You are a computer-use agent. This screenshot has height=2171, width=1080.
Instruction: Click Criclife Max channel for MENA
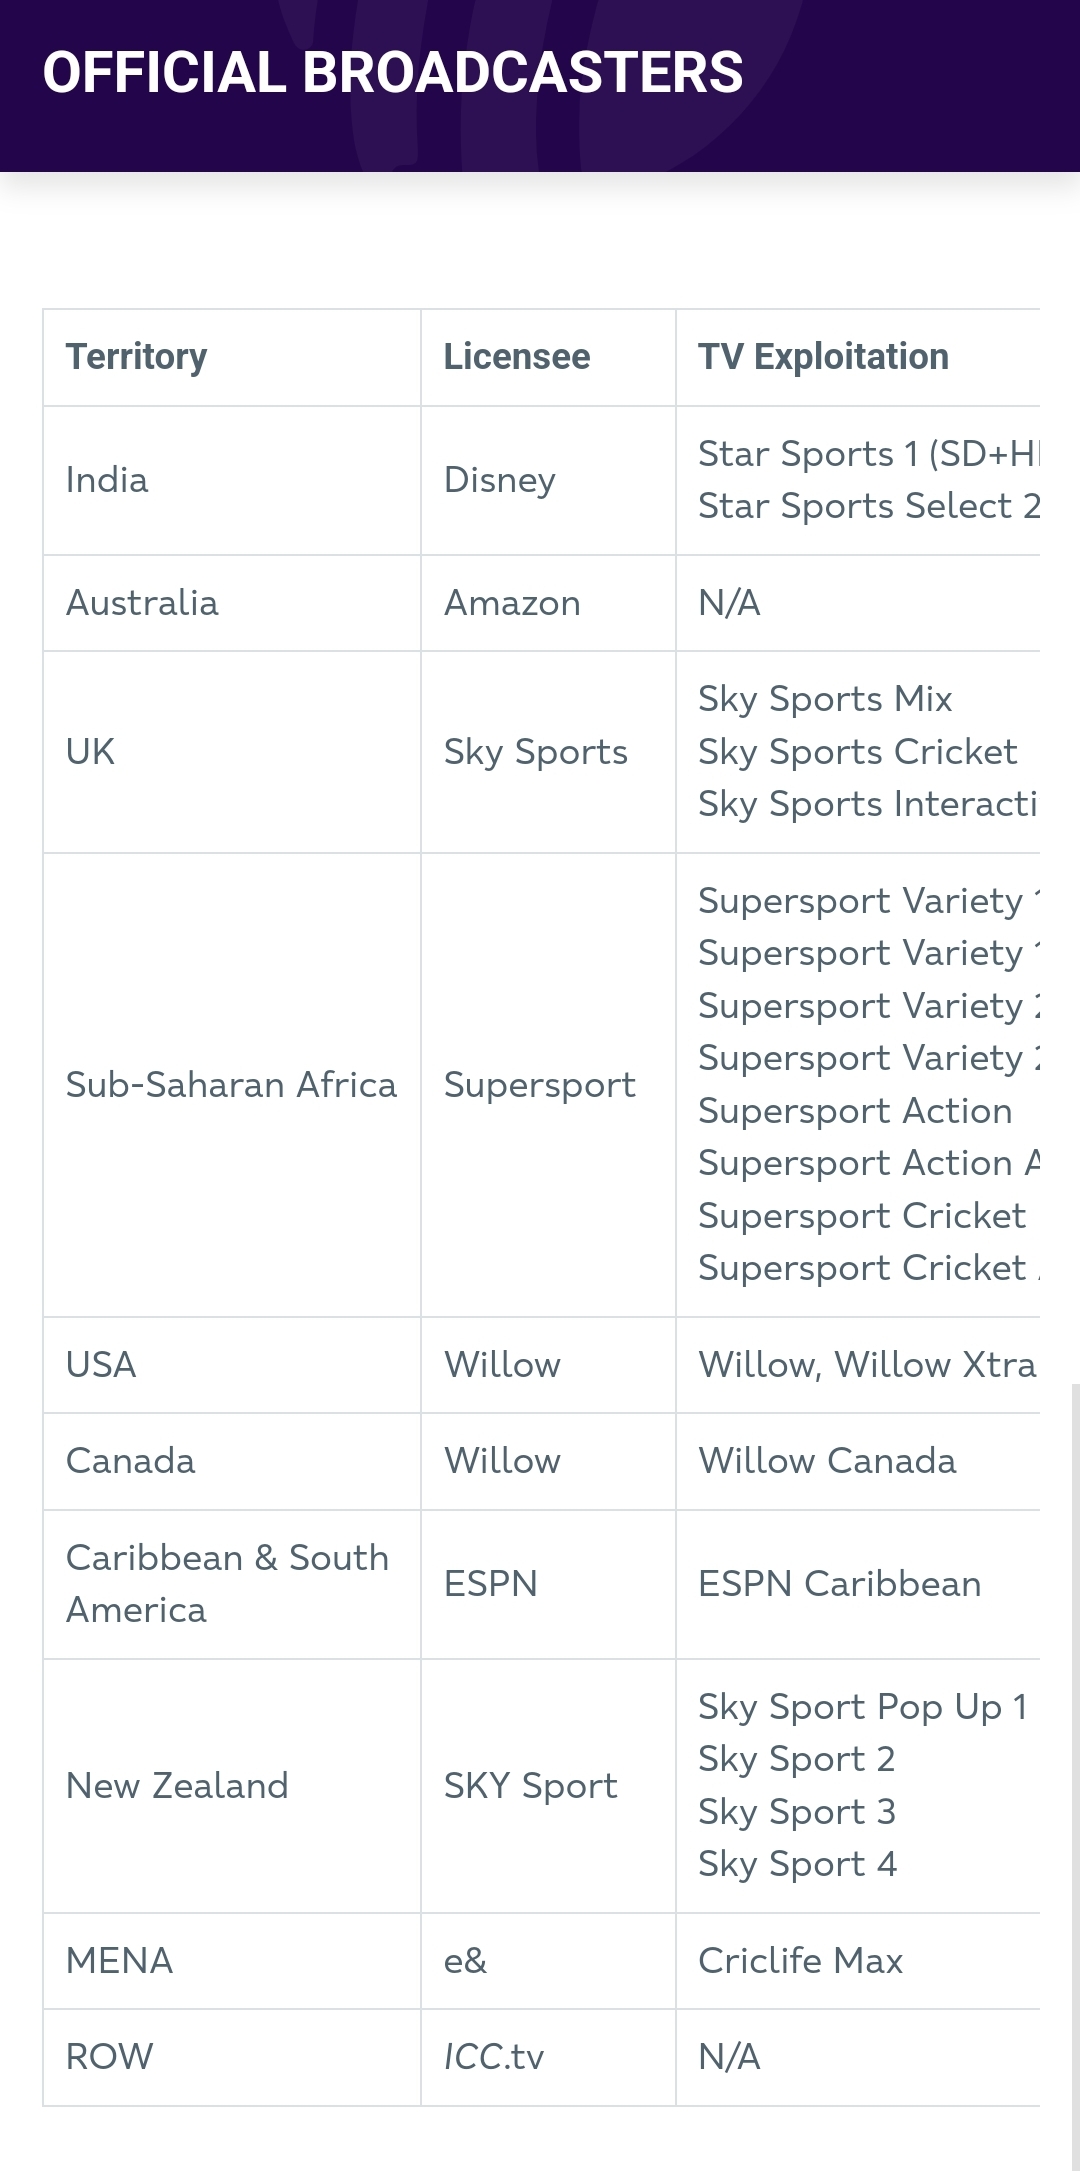858,1961
